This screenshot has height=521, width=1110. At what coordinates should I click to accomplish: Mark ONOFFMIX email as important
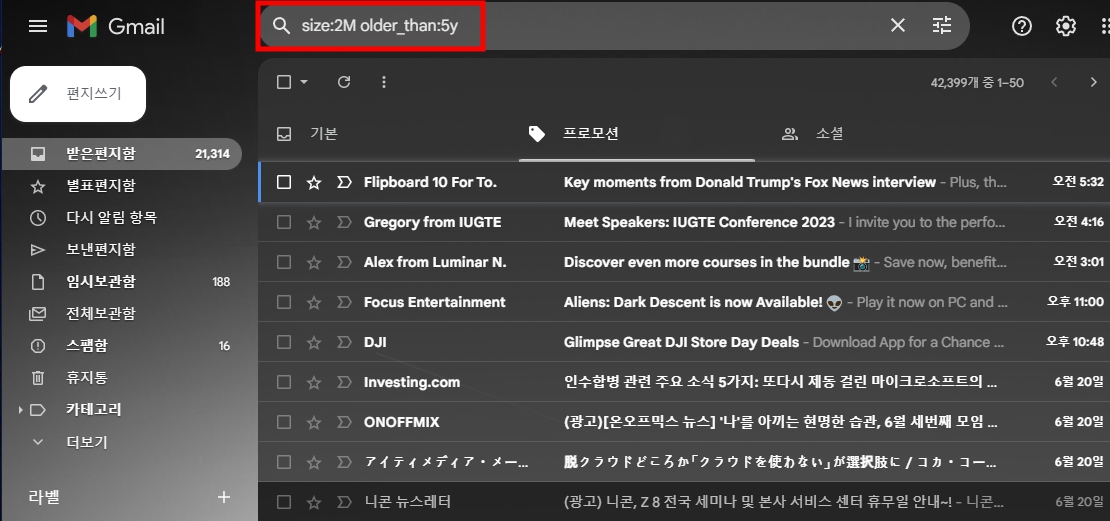[x=344, y=422]
